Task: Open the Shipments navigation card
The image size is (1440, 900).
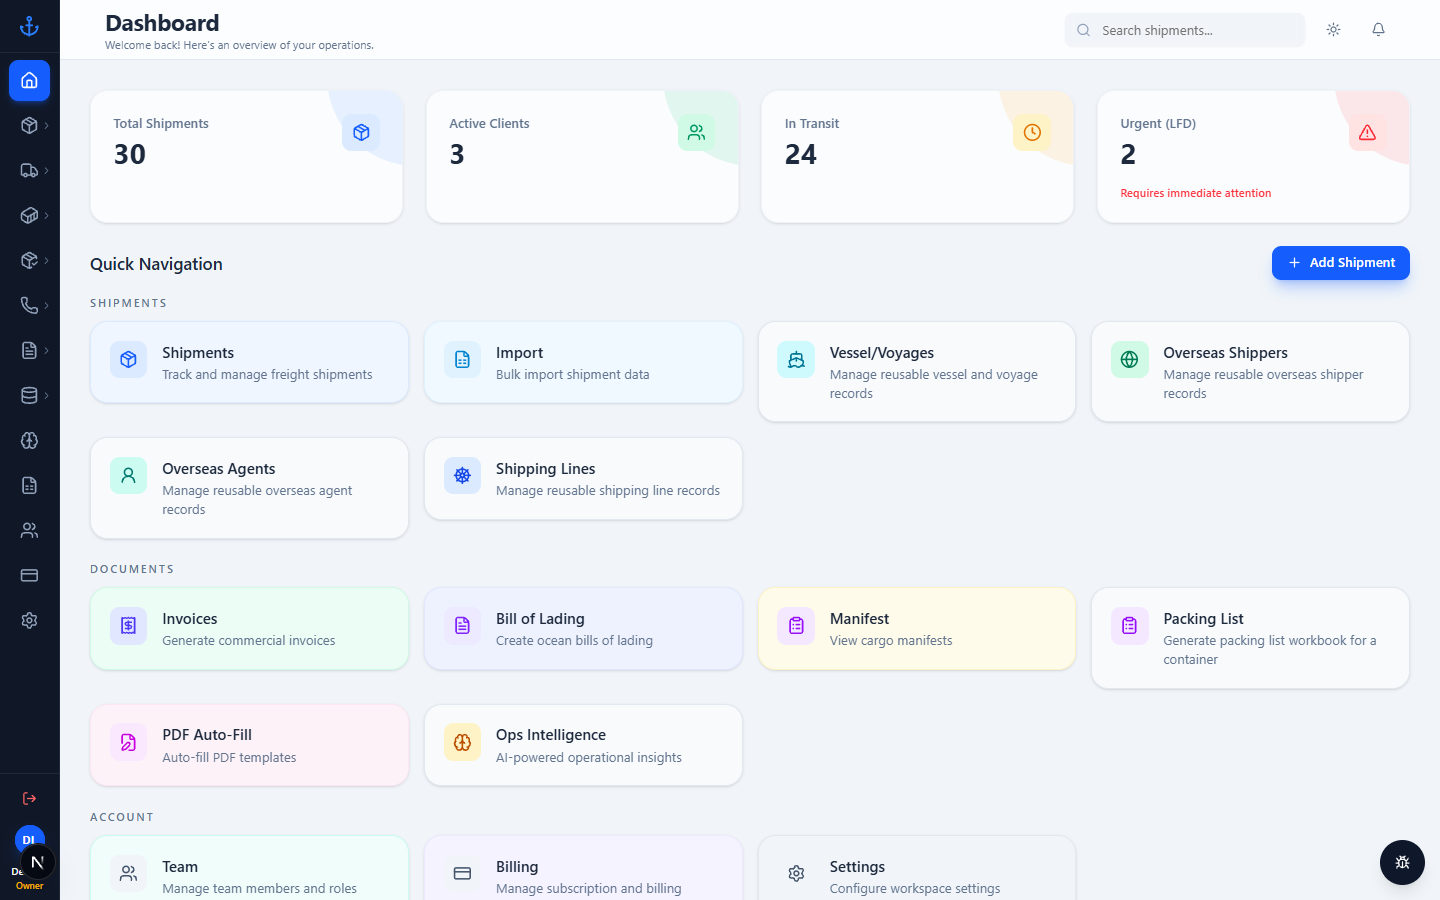Action: click(249, 362)
